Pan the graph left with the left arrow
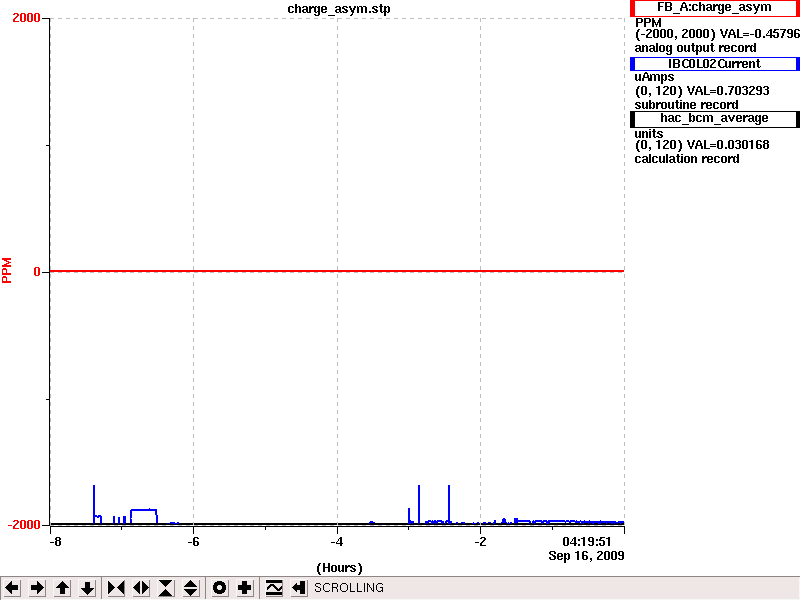The width and height of the screenshot is (800, 600). point(12,588)
